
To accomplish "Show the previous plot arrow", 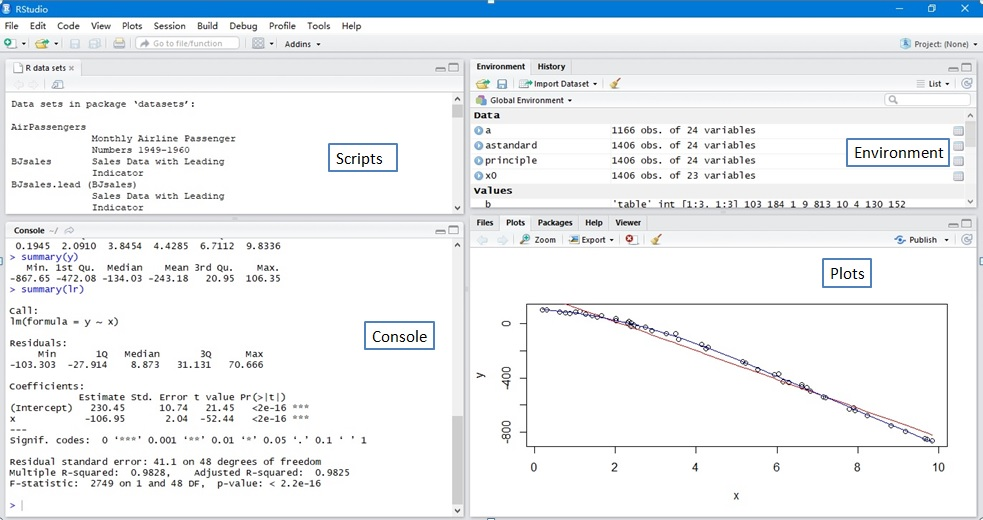I will click(x=482, y=240).
